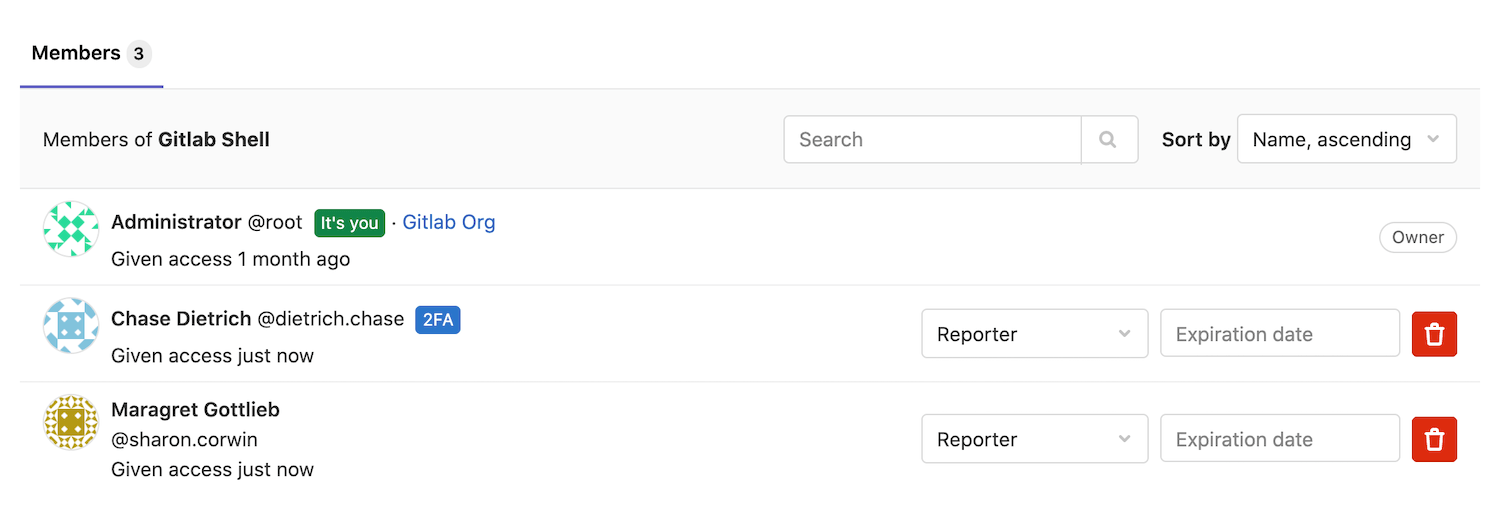
Task: Click the Members count badge showing 3
Action: (139, 54)
